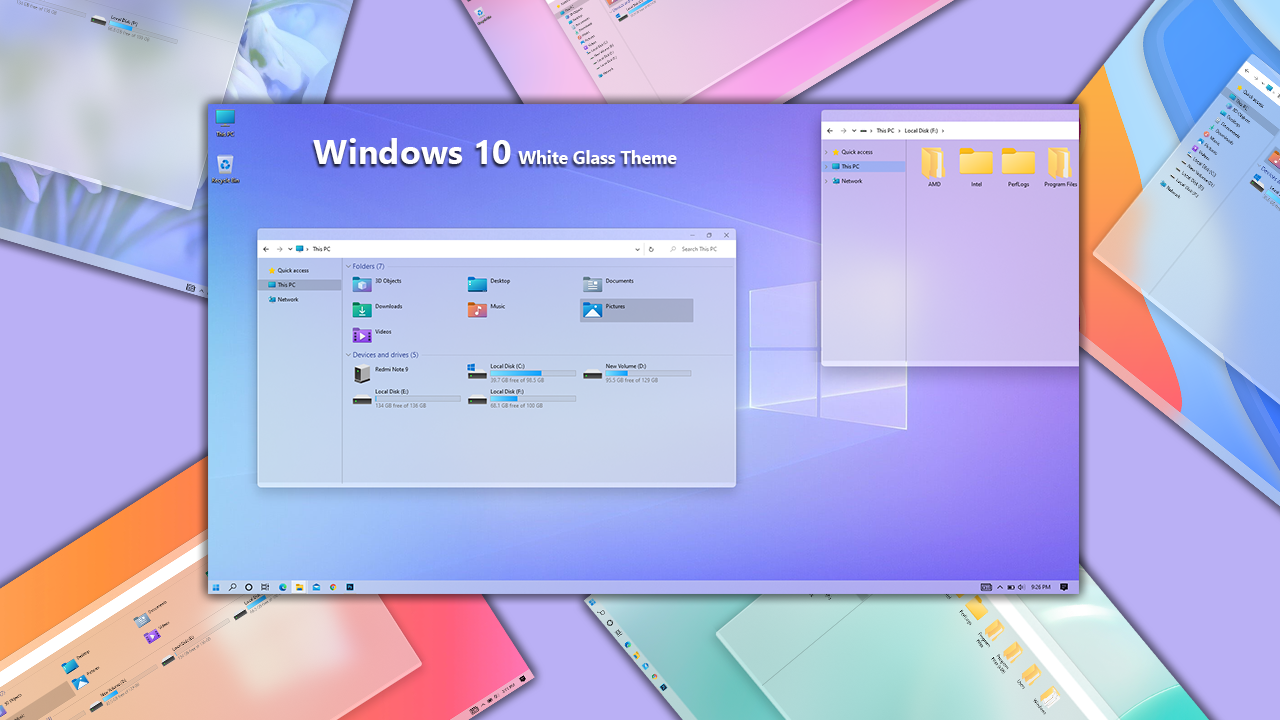
Task: Click This PC breadcrumb in Local Disk (F:) window
Action: coord(886,131)
